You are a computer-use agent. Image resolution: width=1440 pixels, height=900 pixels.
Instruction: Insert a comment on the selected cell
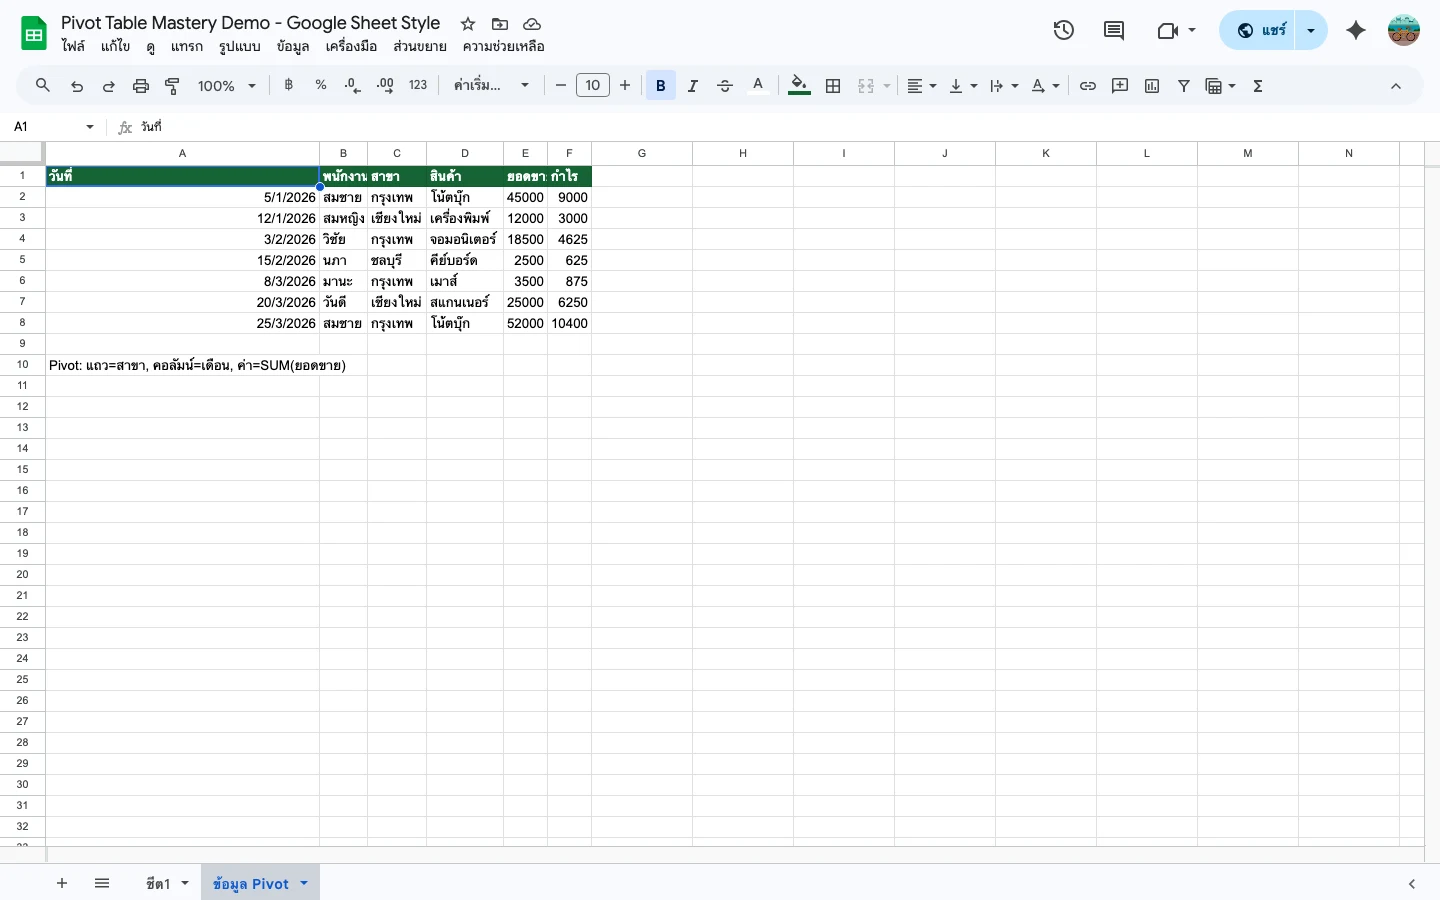[1119, 86]
